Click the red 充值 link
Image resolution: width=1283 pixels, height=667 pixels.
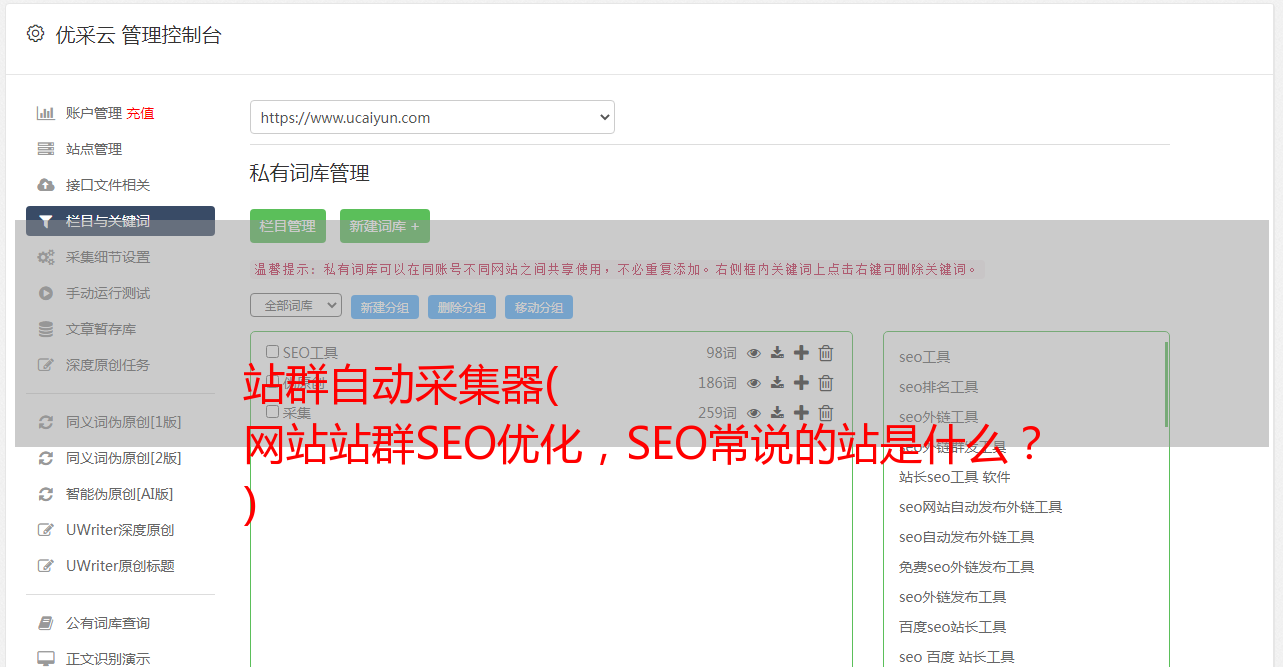pyautogui.click(x=140, y=113)
